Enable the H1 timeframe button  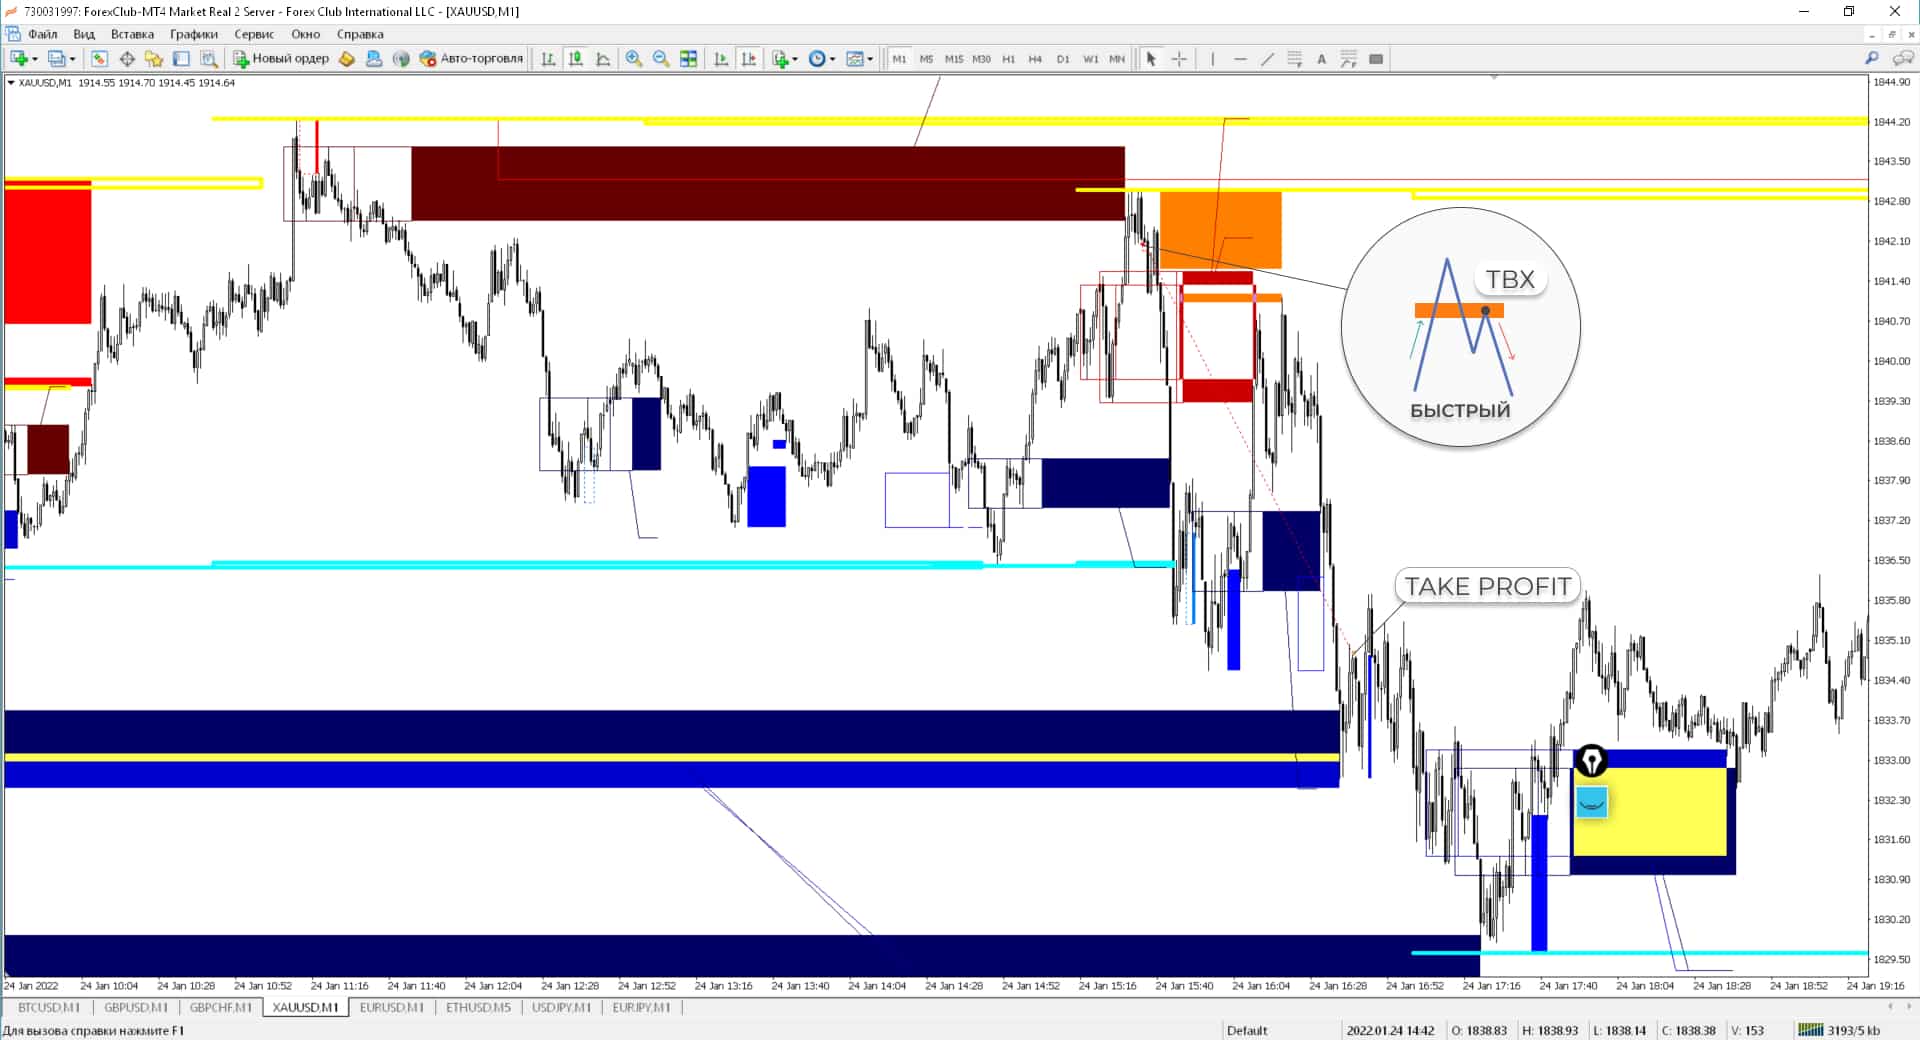[1008, 59]
